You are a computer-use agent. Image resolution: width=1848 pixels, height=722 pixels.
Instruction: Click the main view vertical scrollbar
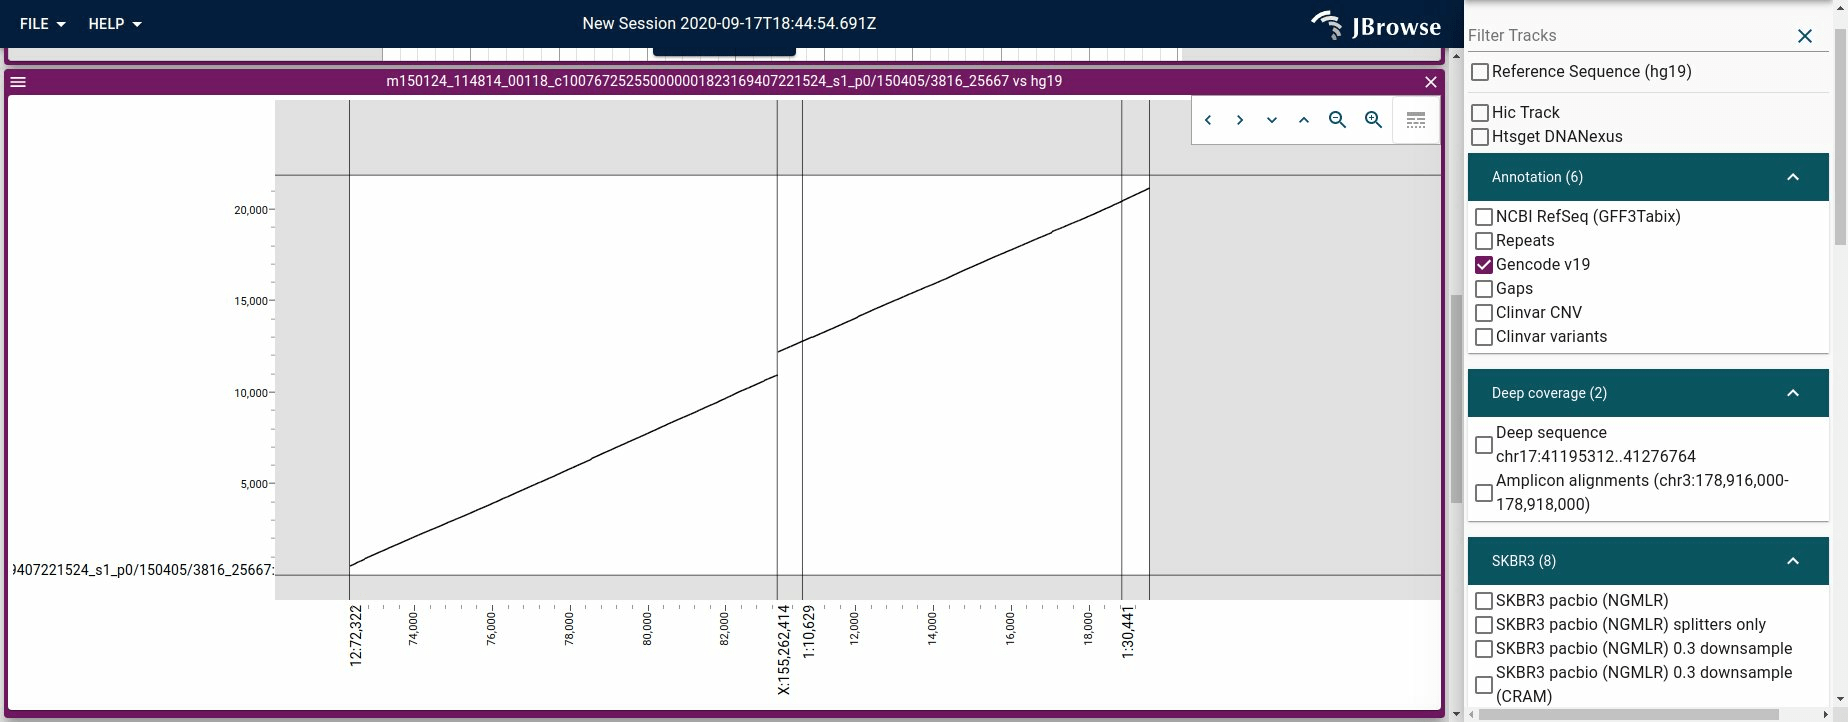pos(1456,400)
